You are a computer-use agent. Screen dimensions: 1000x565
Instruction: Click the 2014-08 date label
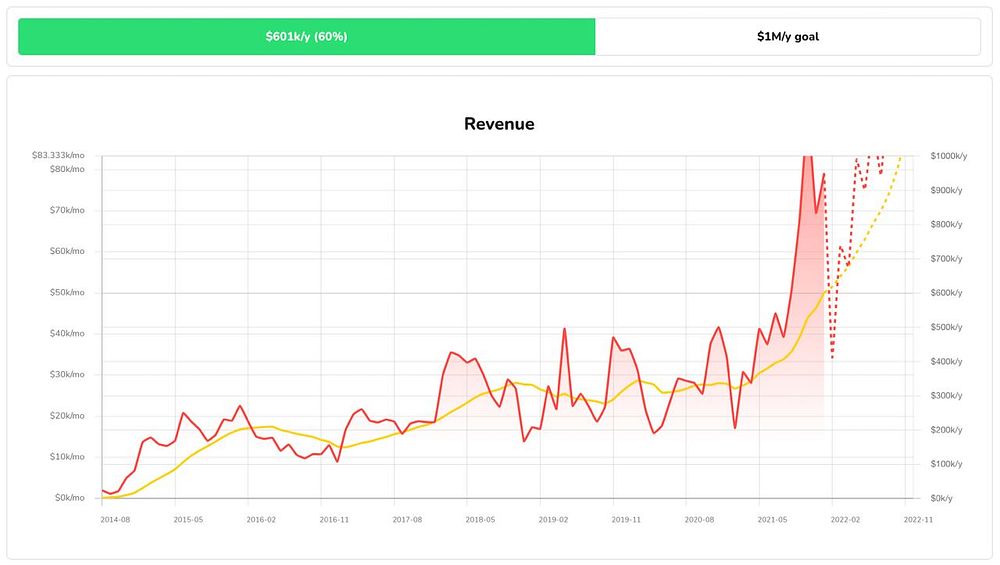click(x=115, y=520)
